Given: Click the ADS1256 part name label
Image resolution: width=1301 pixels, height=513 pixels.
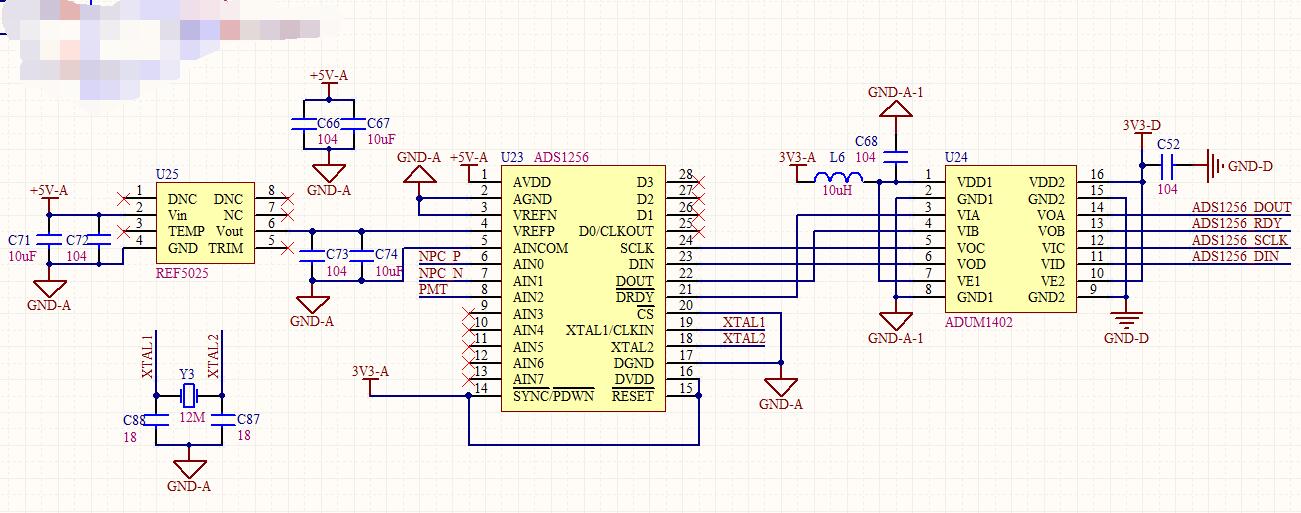Looking at the screenshot, I should (562, 157).
